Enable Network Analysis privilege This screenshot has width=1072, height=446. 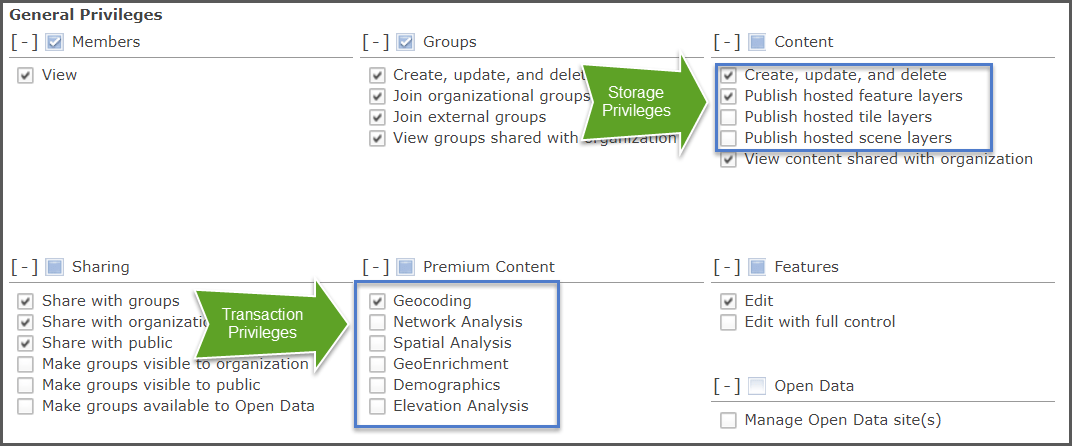[x=377, y=322]
